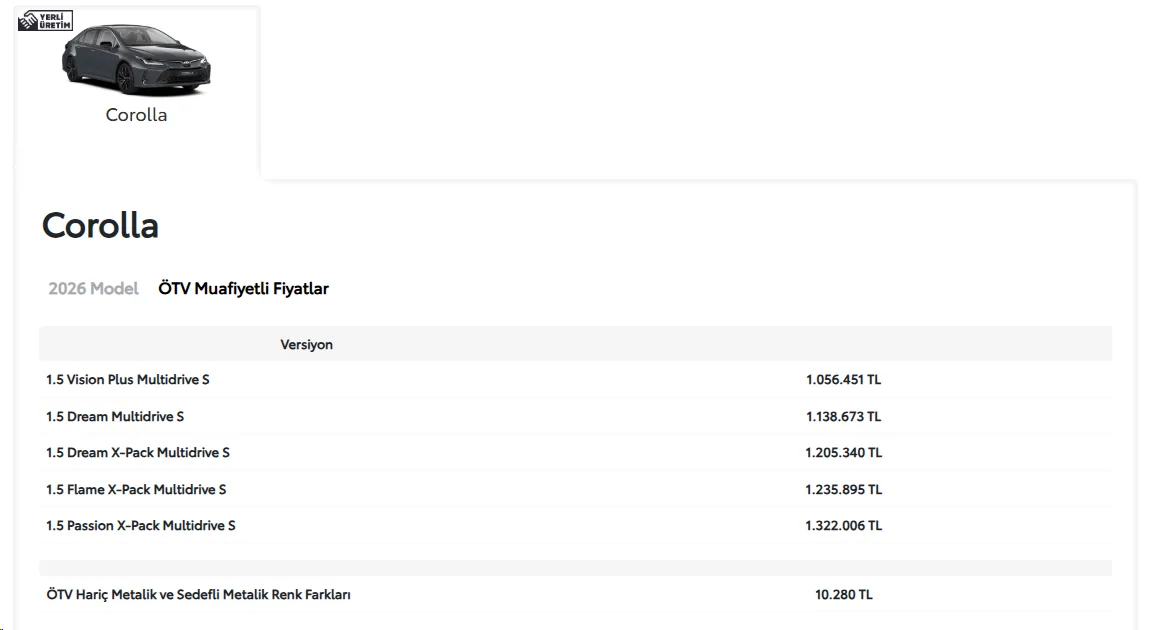1154x630 pixels.
Task: Click the 1.322.006 TL price
Action: point(843,525)
